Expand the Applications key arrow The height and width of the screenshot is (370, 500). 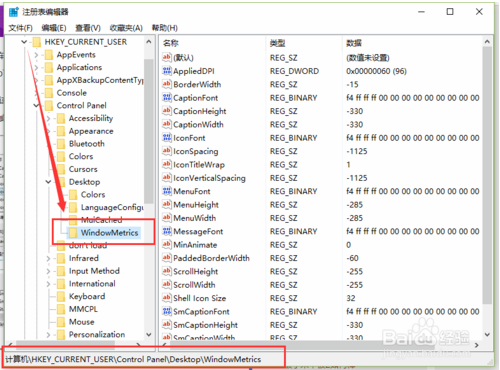pyautogui.click(x=36, y=68)
